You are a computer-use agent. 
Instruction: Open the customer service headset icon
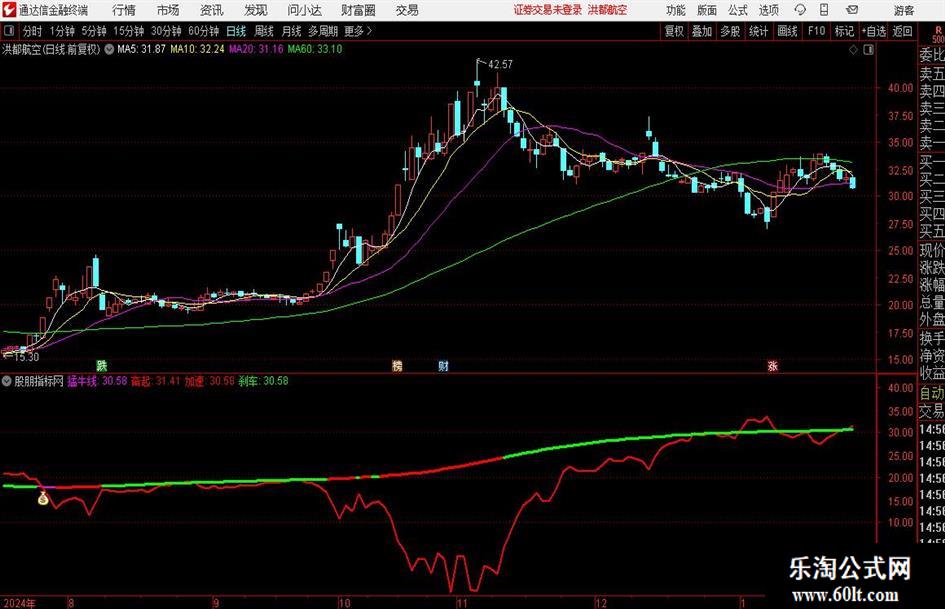[800, 10]
